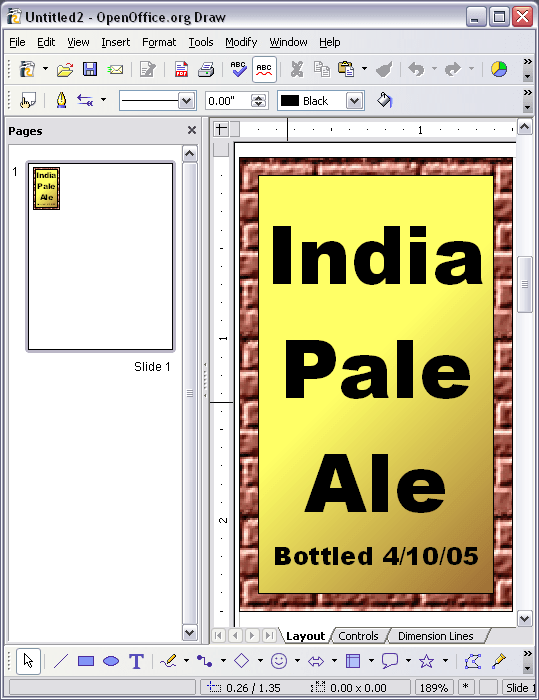Open the Redo history dropdown arrow

click(x=471, y=69)
